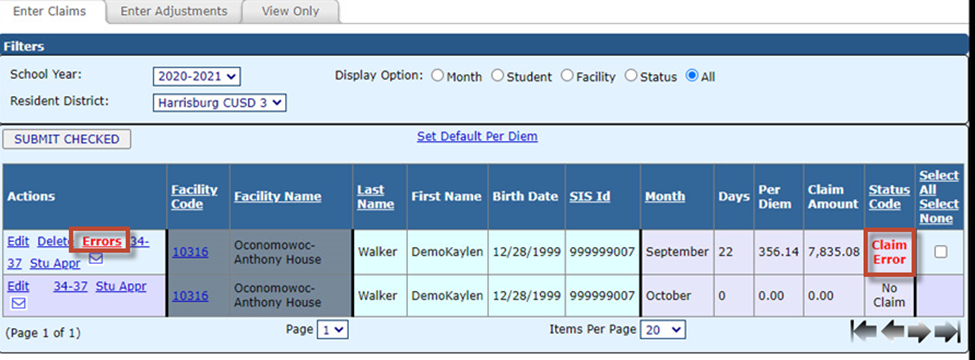Image resolution: width=975 pixels, height=360 pixels.
Task: Click Select All in the table header
Action: 939,183
